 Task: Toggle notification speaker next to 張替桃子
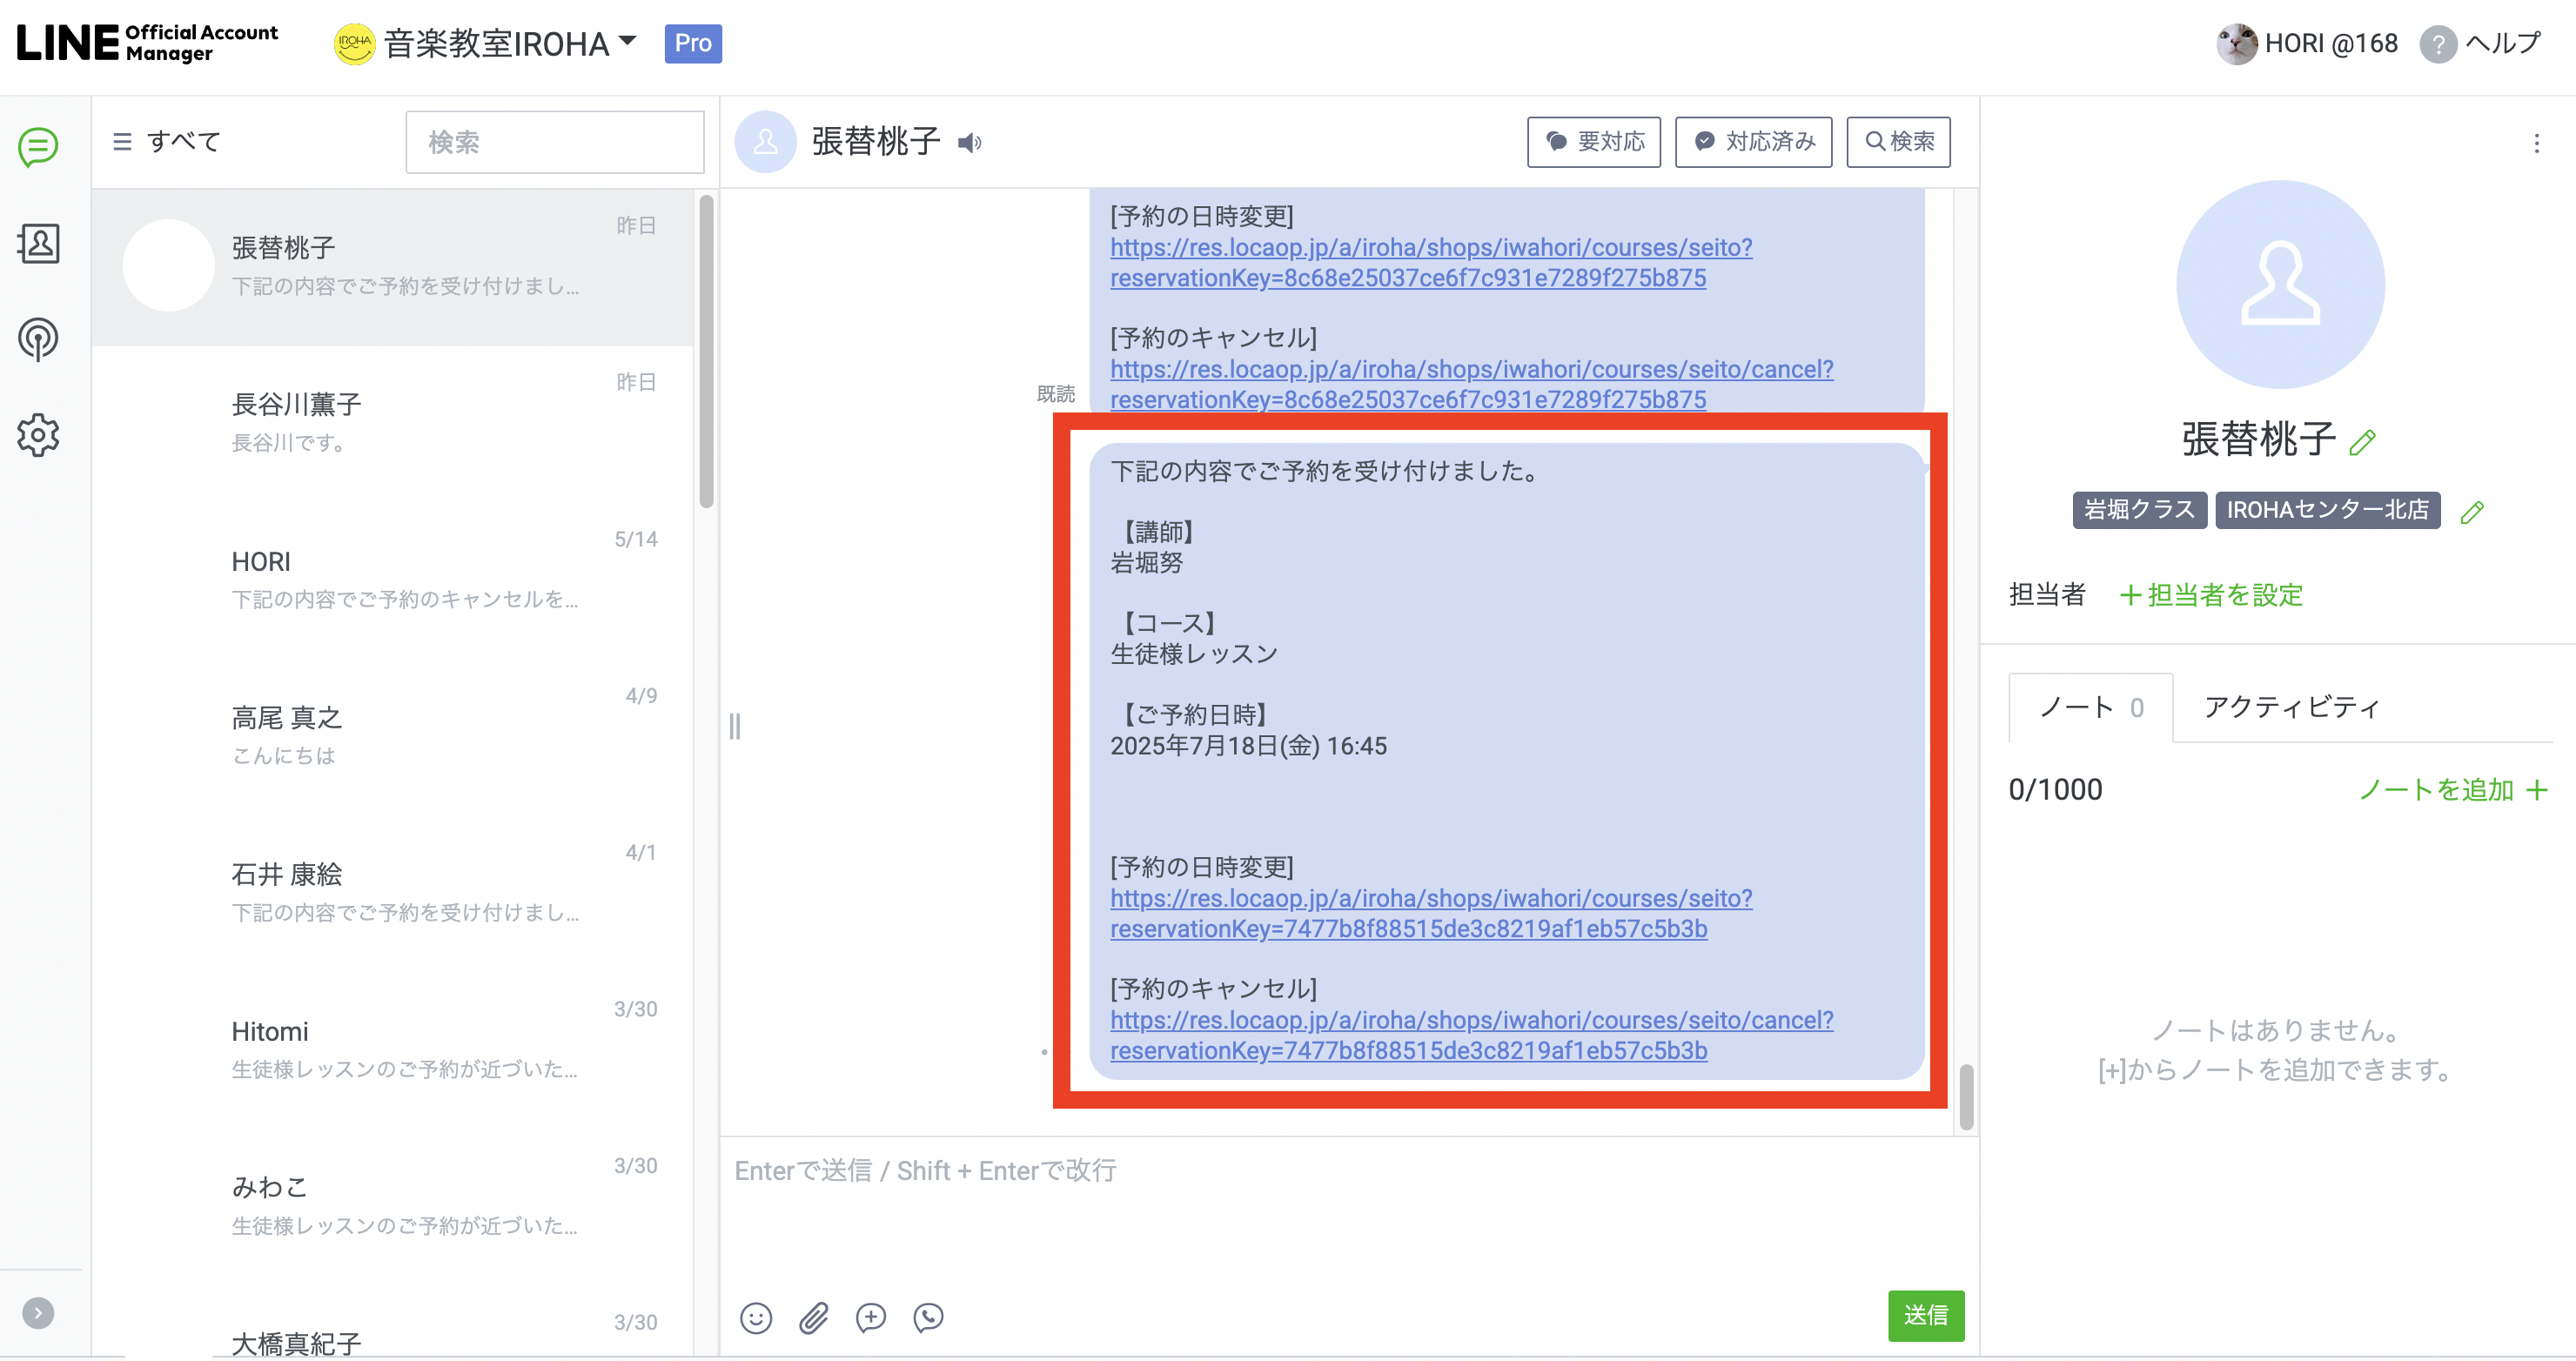tap(969, 143)
